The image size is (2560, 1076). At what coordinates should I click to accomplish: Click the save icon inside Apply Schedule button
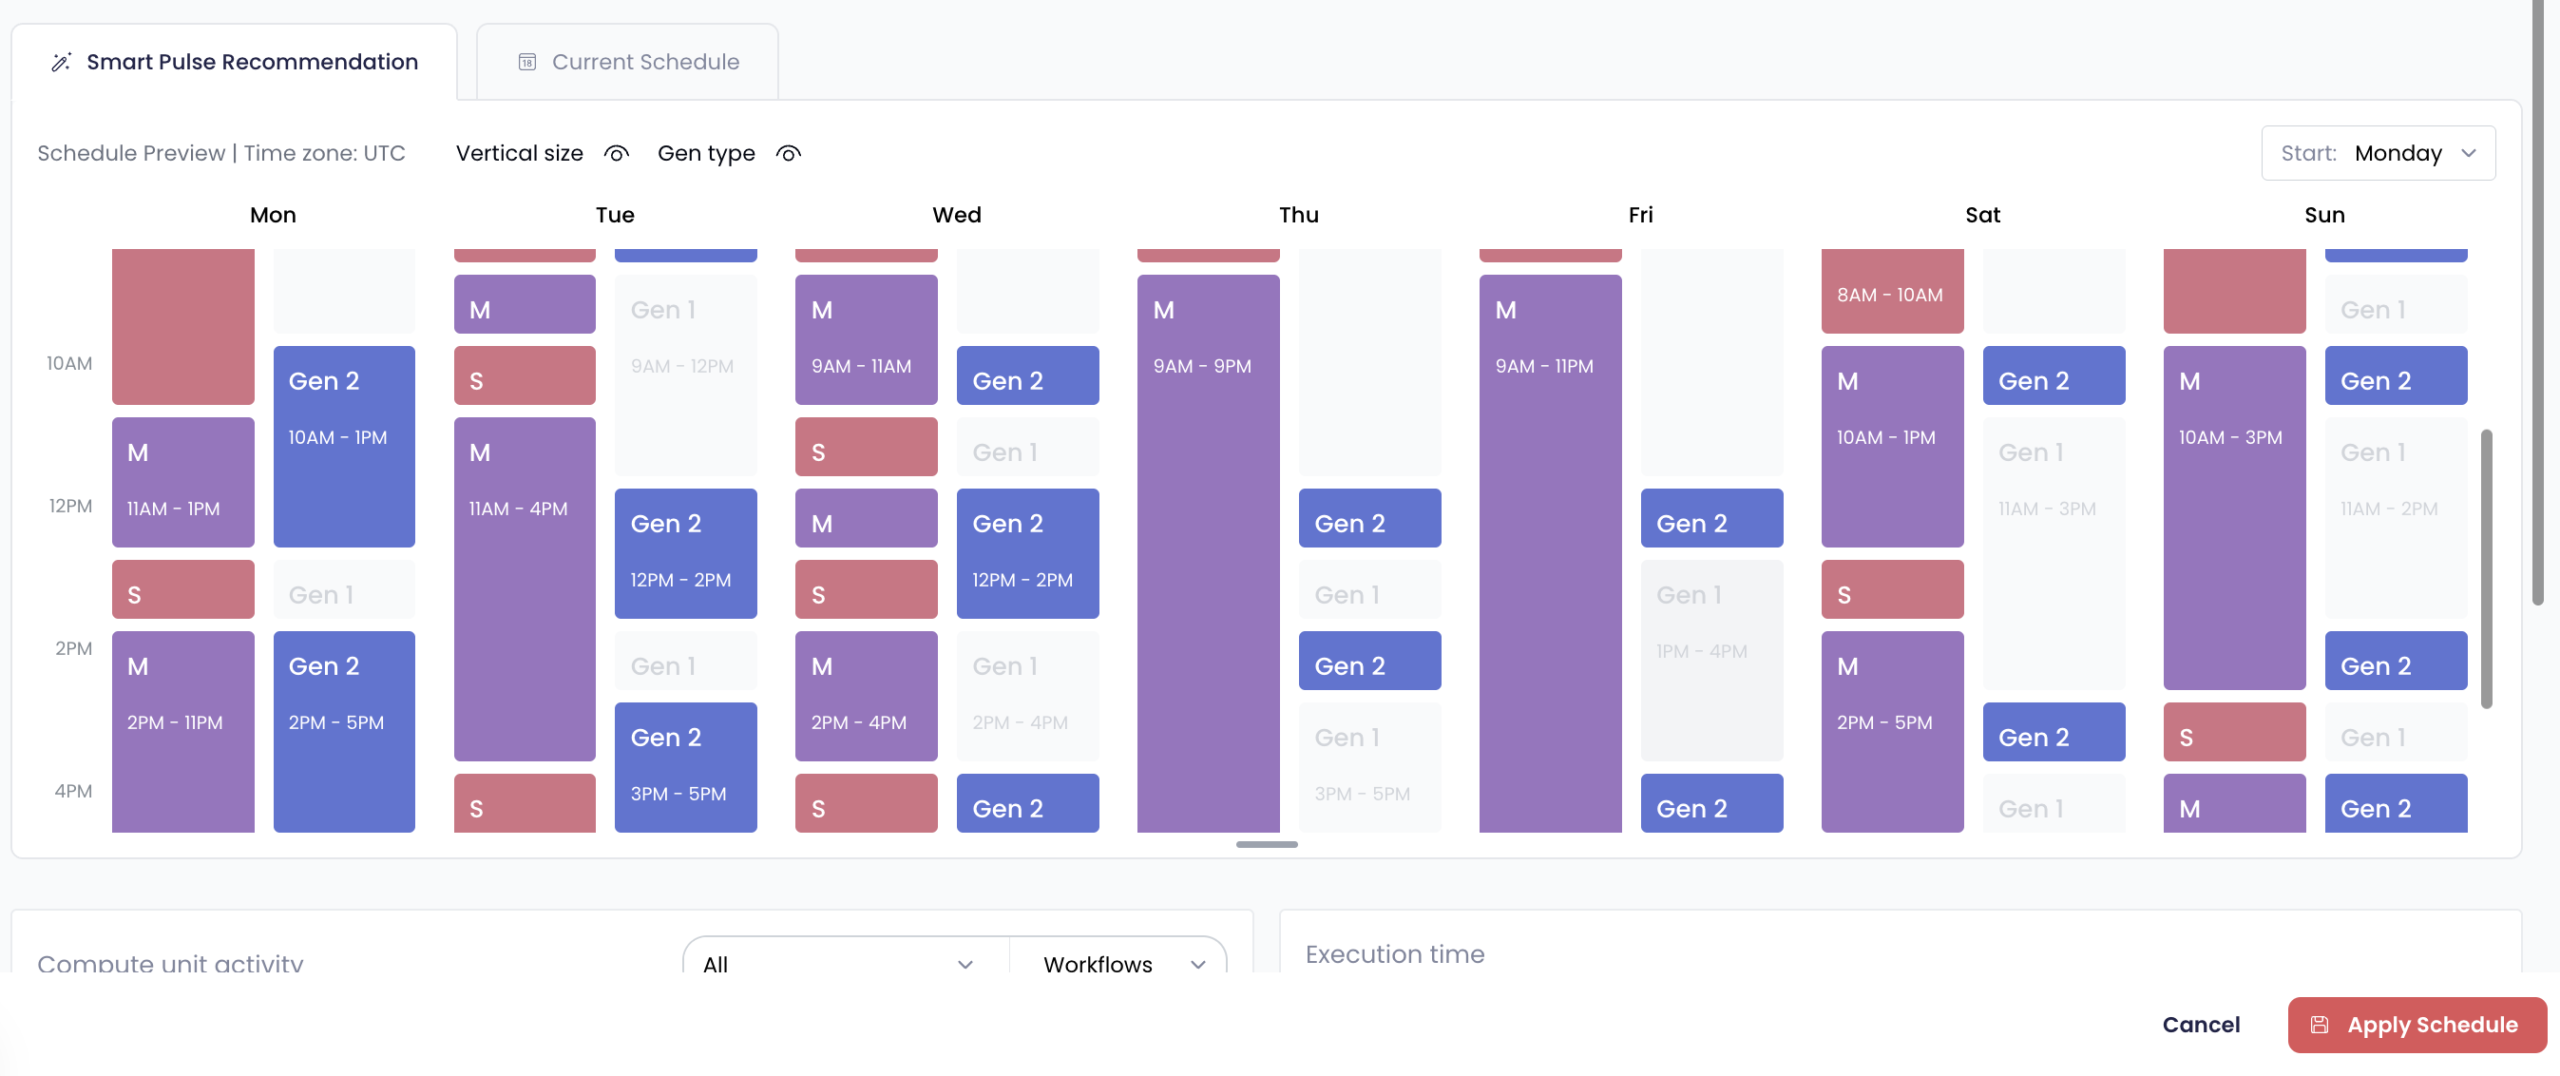tap(2320, 1024)
